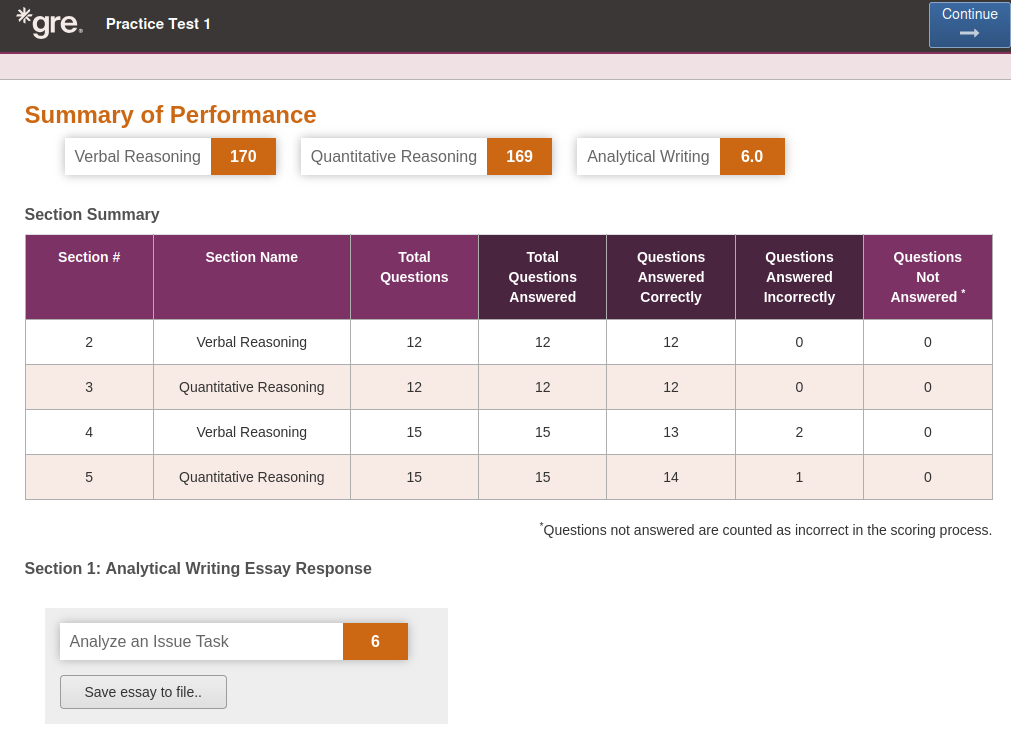
Task: Click the Continue arrow button
Action: (969, 24)
